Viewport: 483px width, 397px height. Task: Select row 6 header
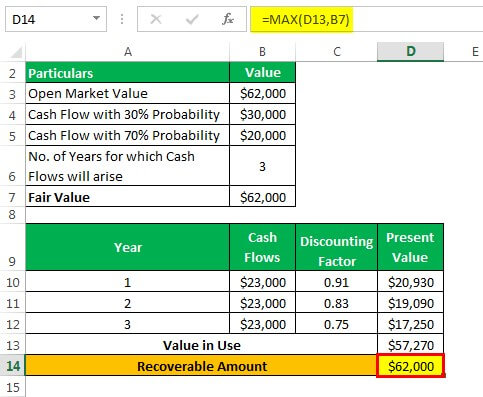click(12, 166)
